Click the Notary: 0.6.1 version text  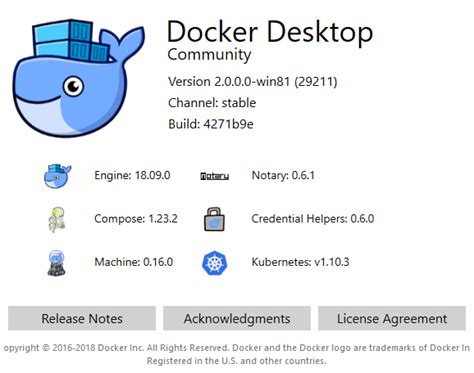tap(283, 175)
